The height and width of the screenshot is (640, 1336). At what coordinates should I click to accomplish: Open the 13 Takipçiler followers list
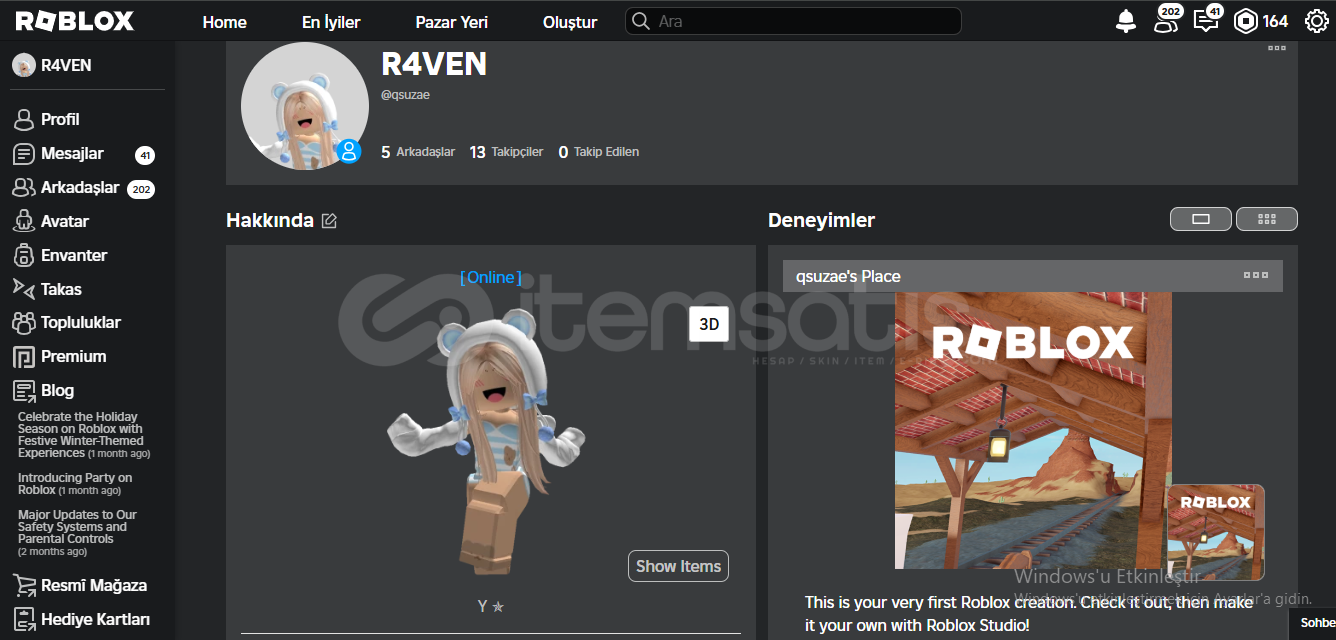506,152
